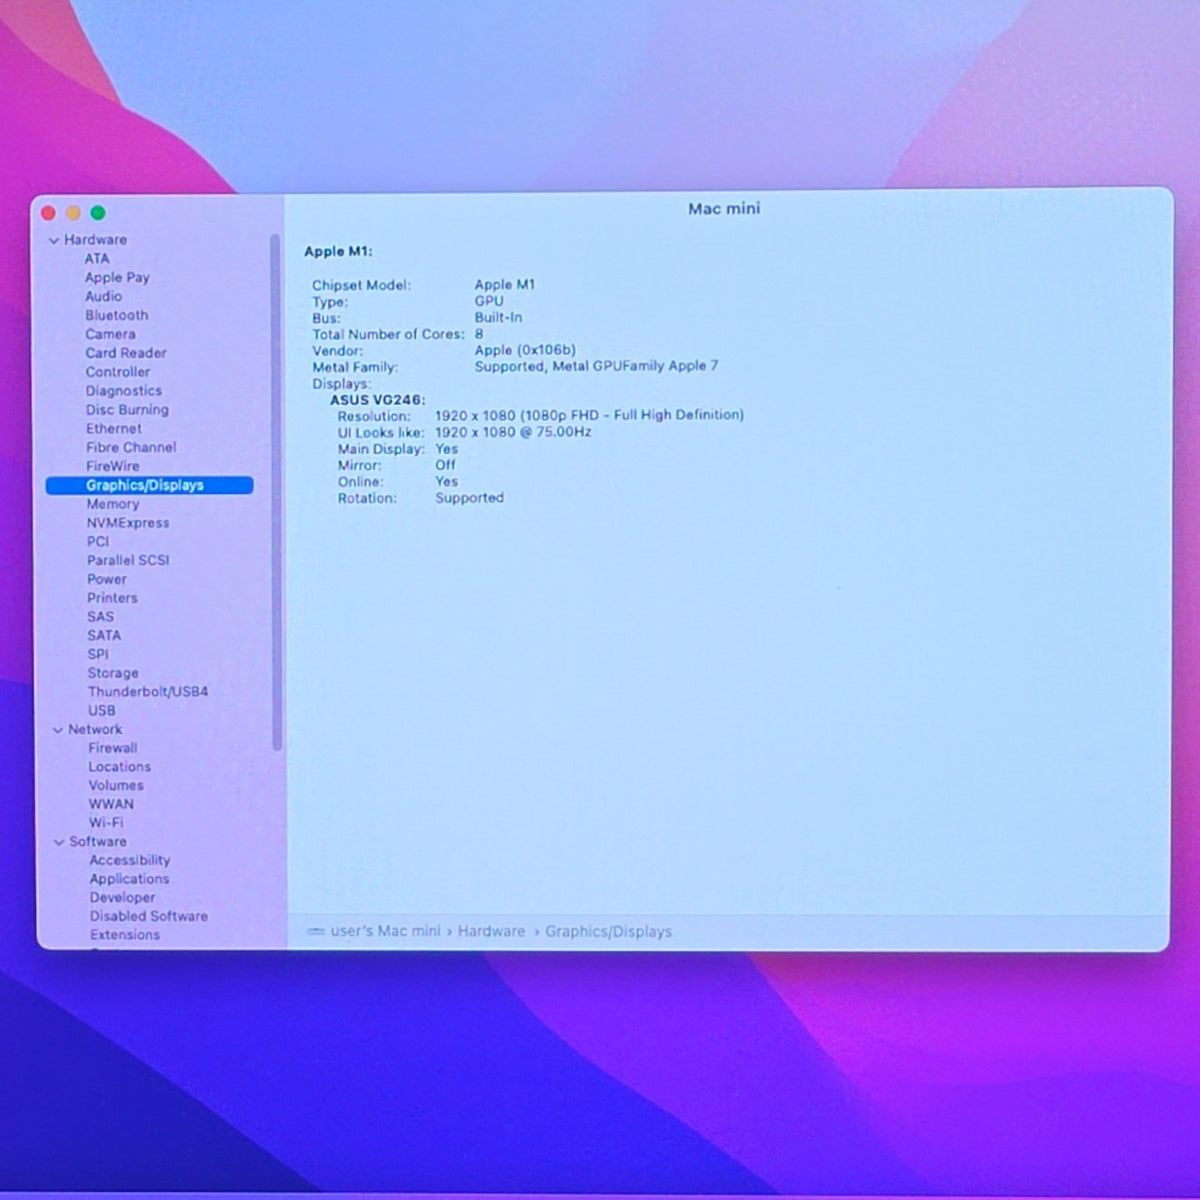
Task: Open the Audio hardware entry
Action: tap(103, 297)
